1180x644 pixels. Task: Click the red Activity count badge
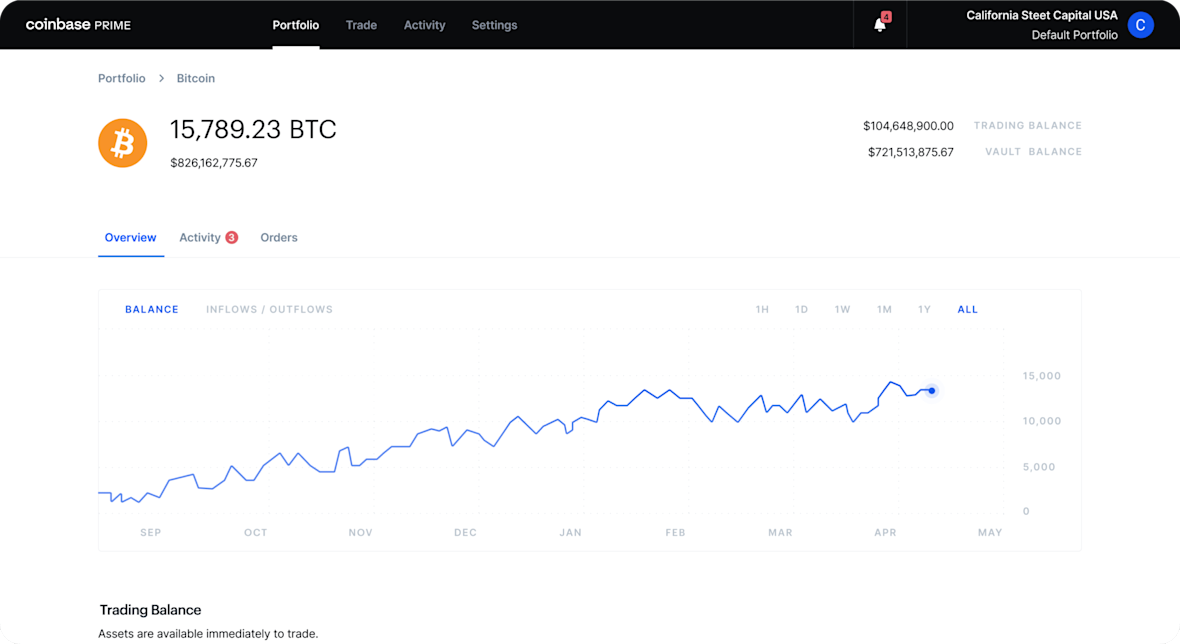point(232,238)
